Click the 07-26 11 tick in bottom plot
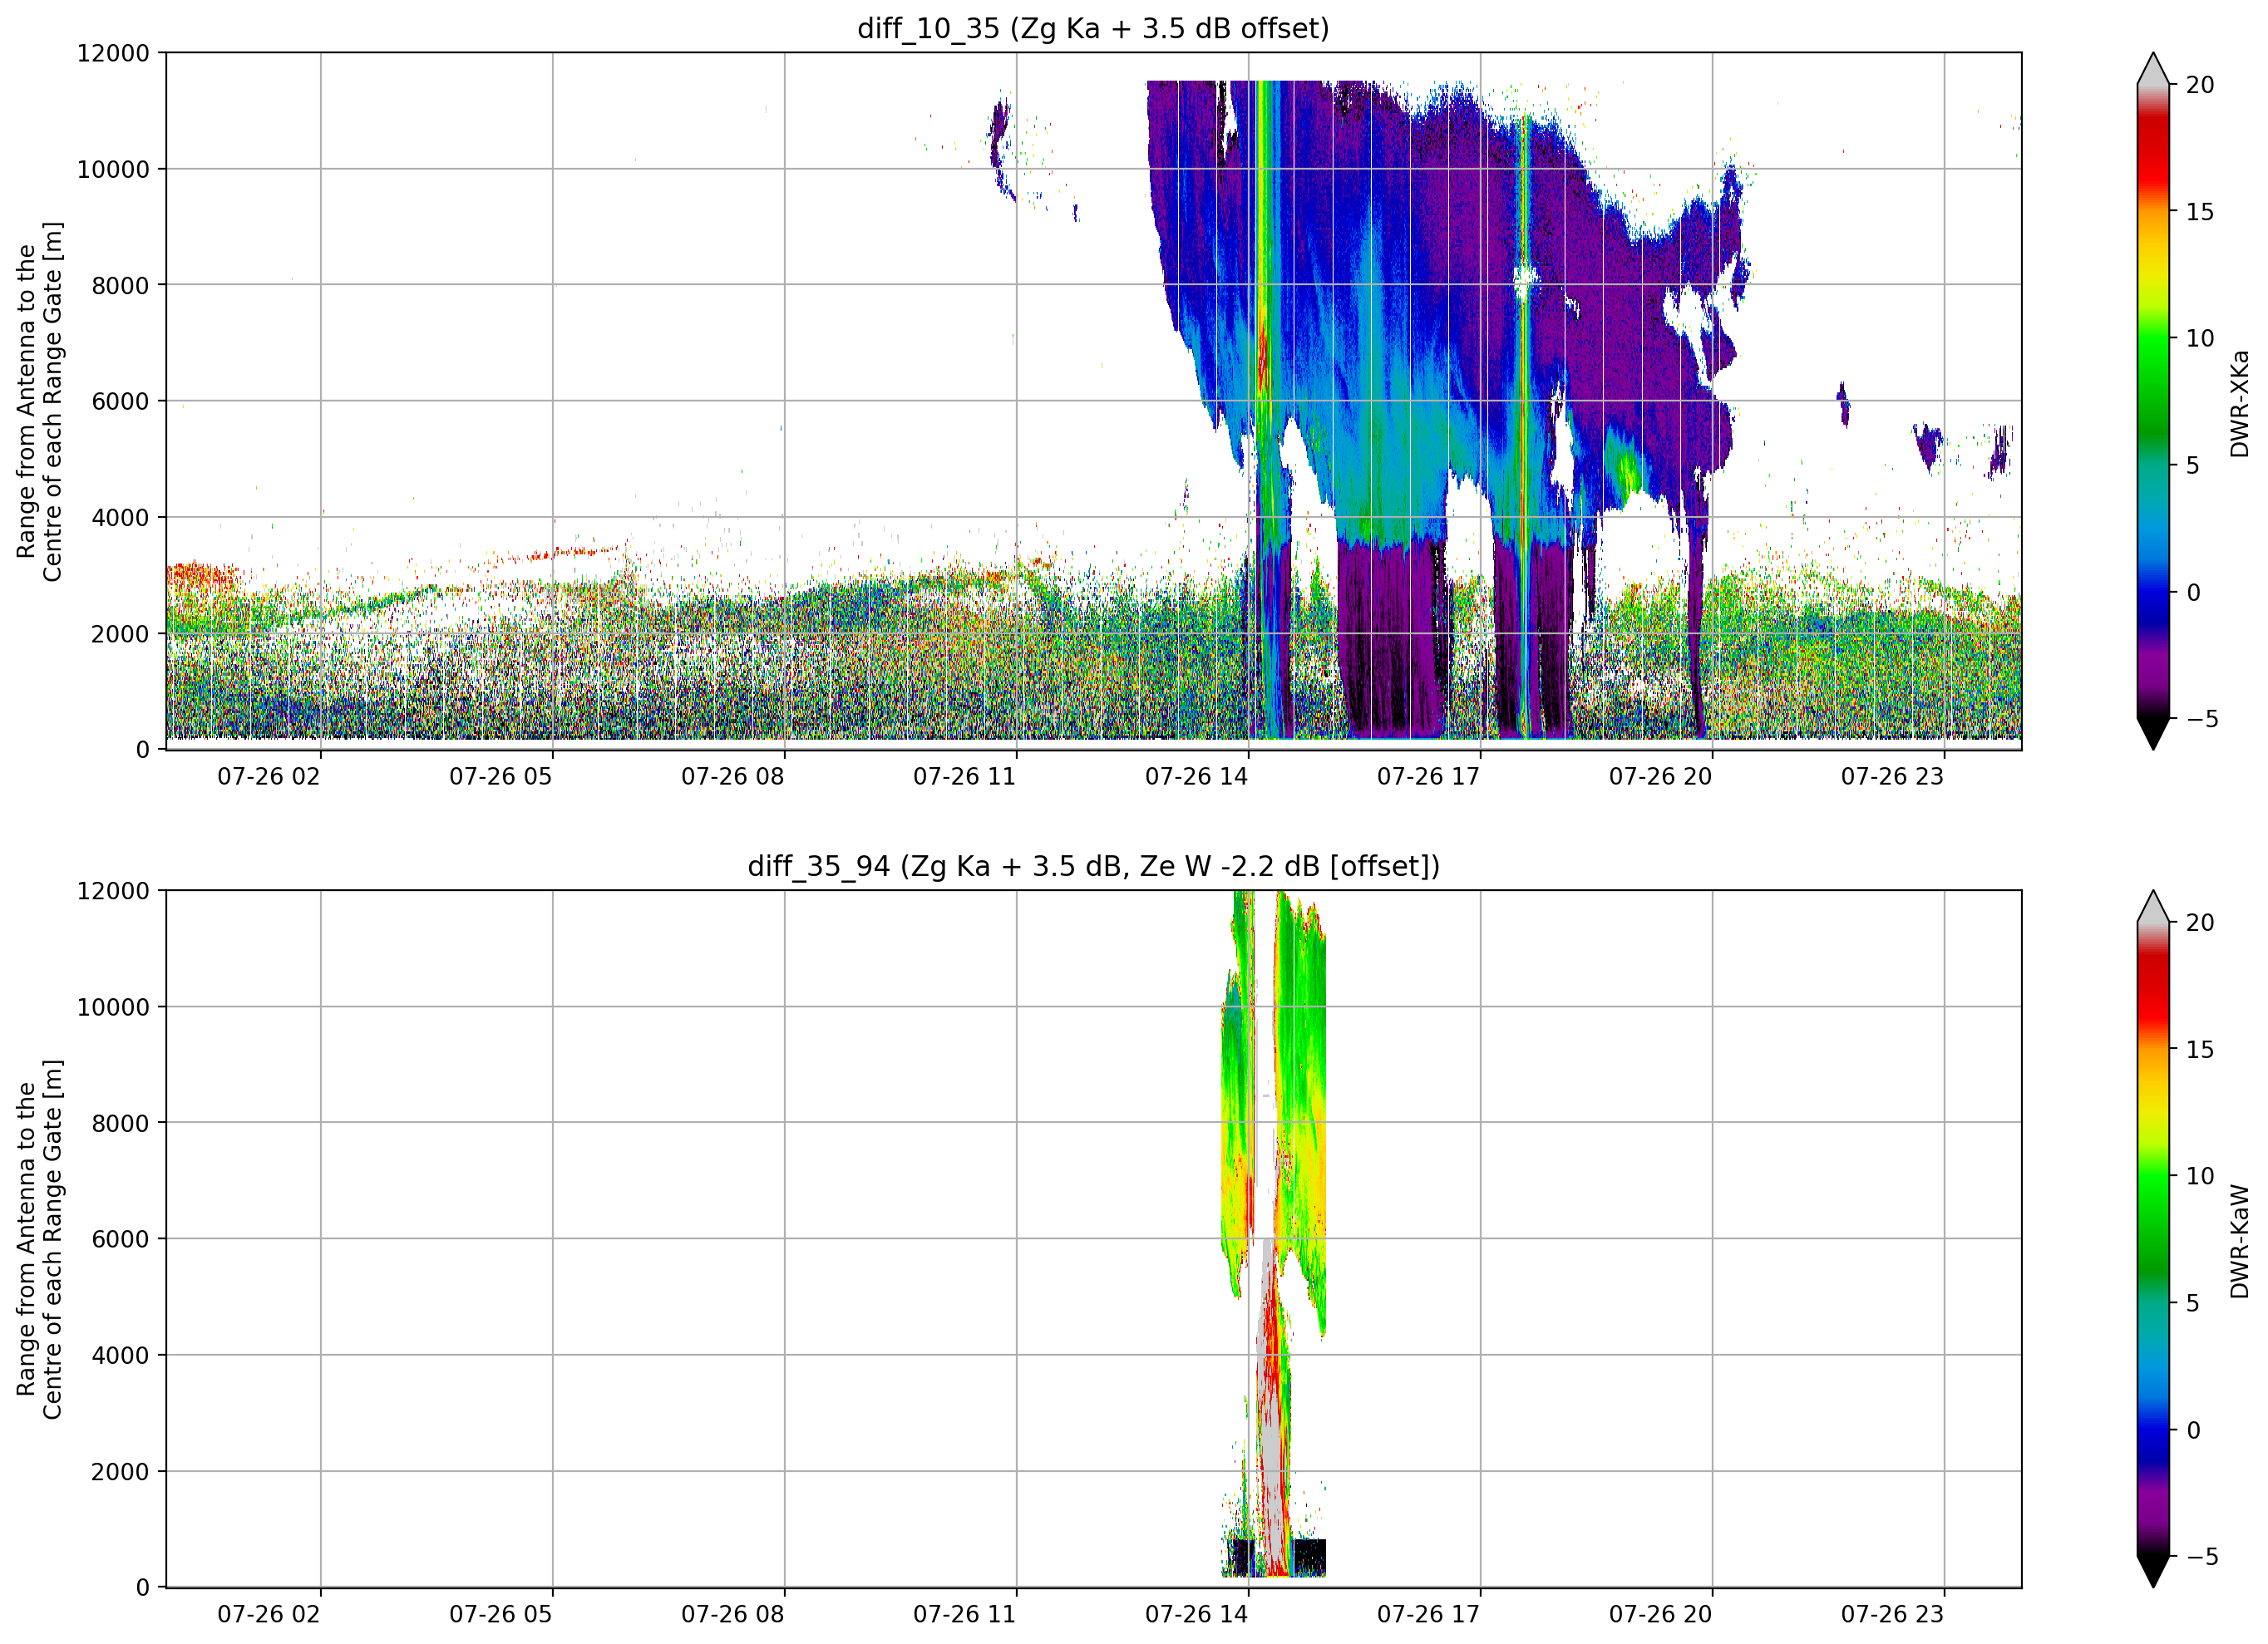2268x1644 pixels. (965, 1614)
